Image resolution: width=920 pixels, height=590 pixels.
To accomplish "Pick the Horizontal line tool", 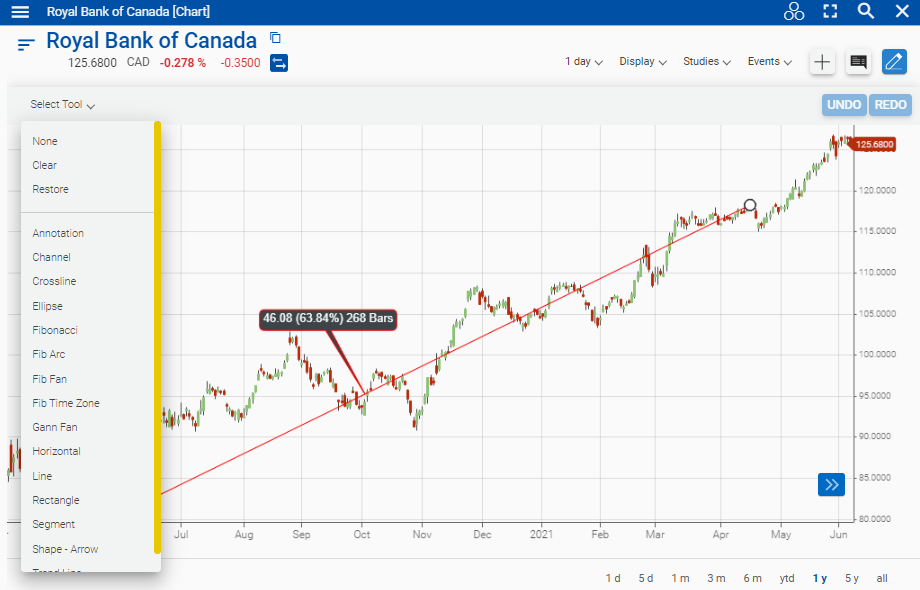I will click(x=87, y=452).
